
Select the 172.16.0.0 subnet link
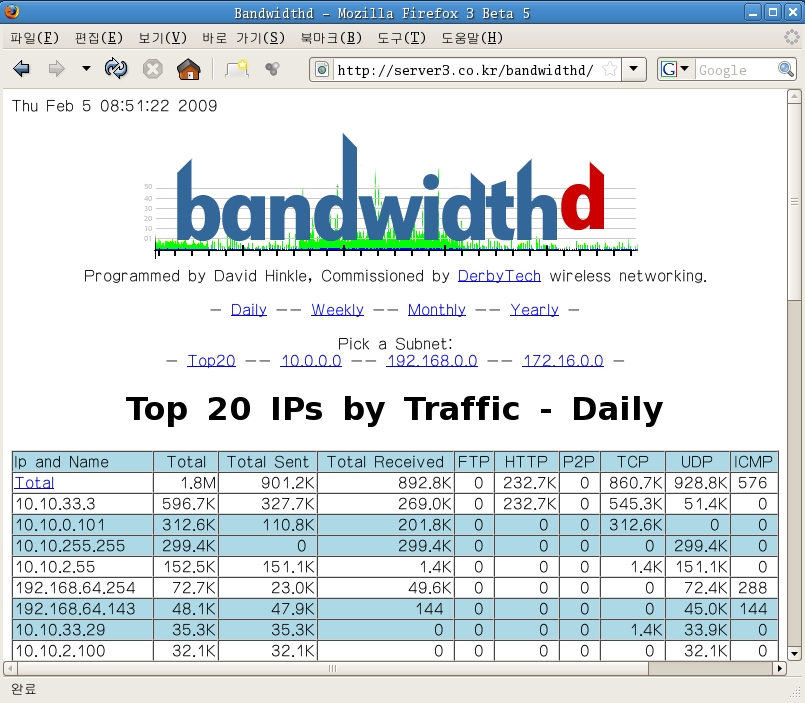563,360
